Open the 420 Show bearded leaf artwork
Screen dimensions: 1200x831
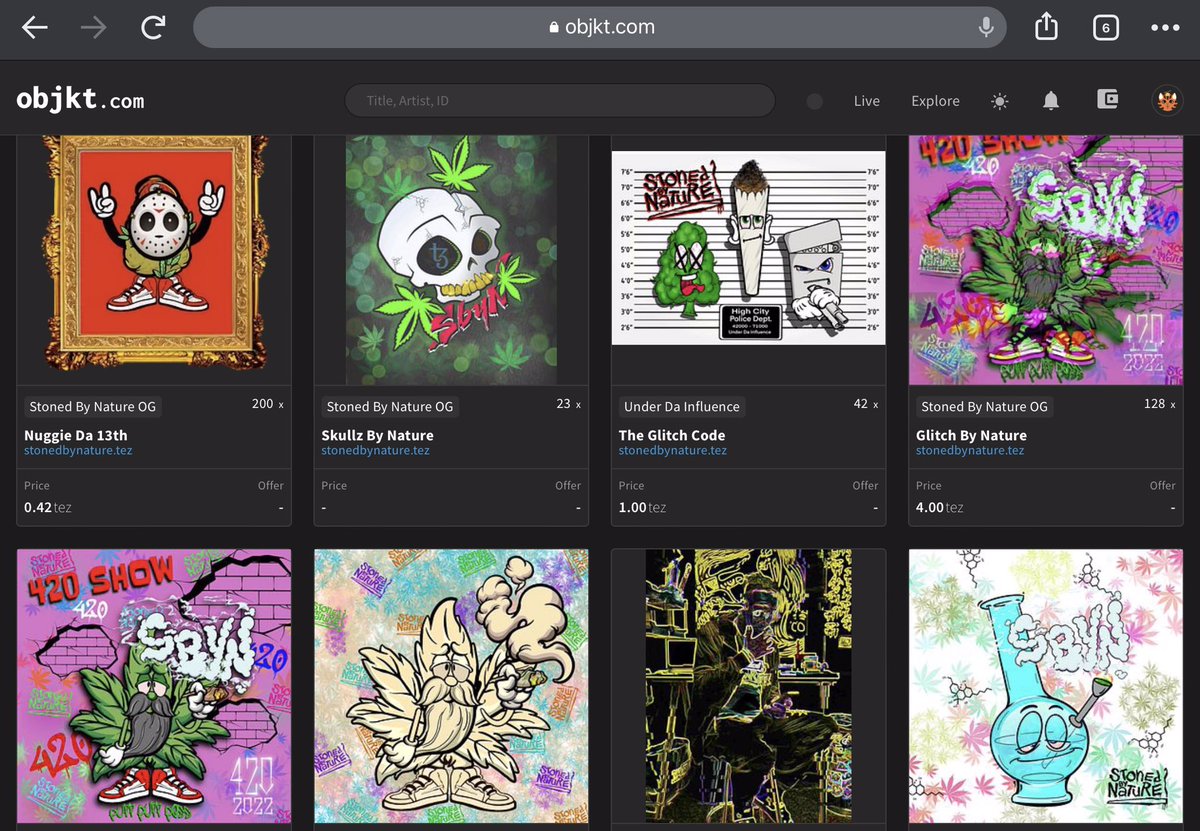click(x=154, y=686)
